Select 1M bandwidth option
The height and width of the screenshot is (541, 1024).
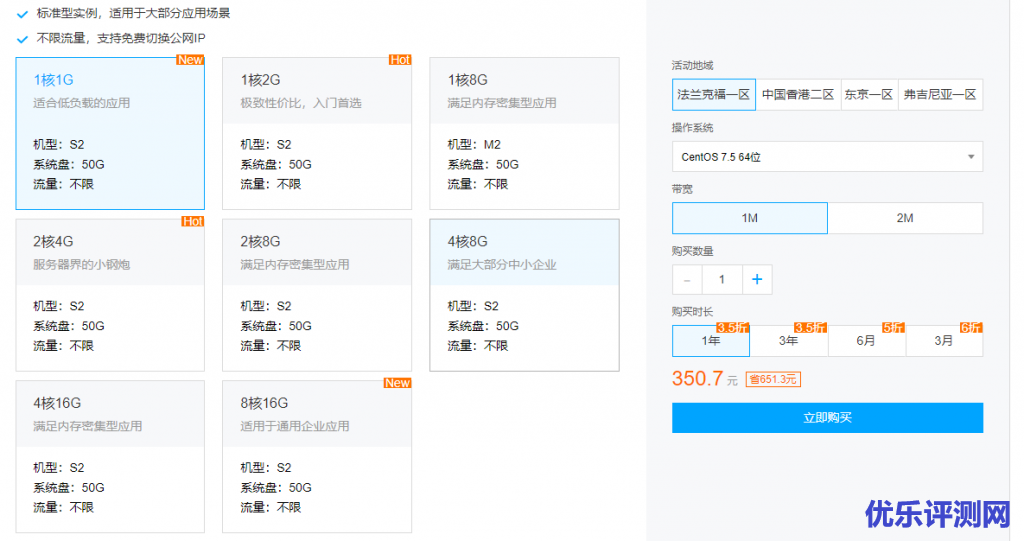click(x=749, y=218)
